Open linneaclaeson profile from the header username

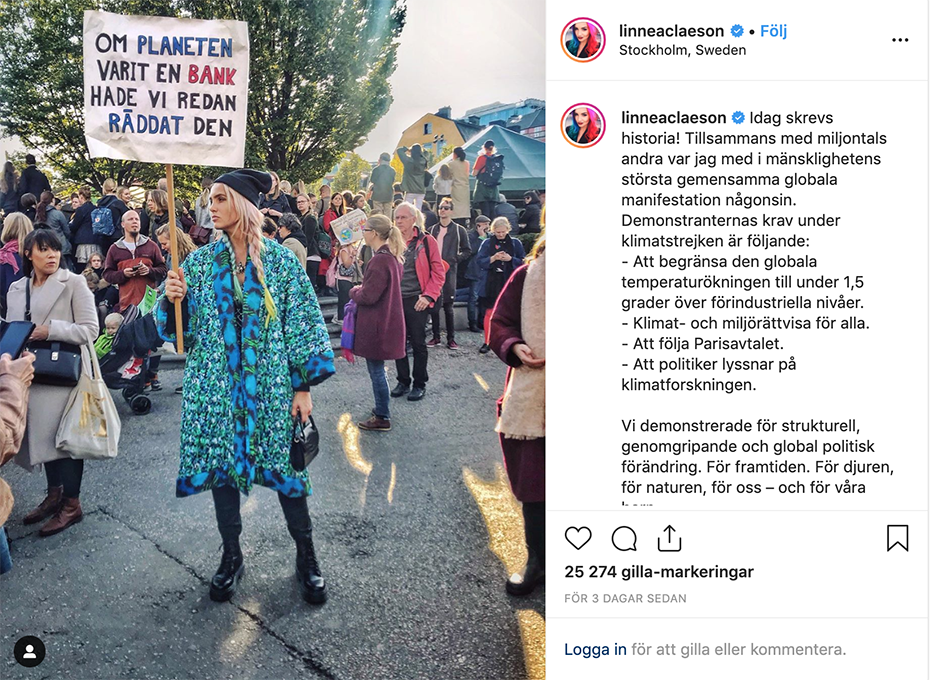[671, 31]
